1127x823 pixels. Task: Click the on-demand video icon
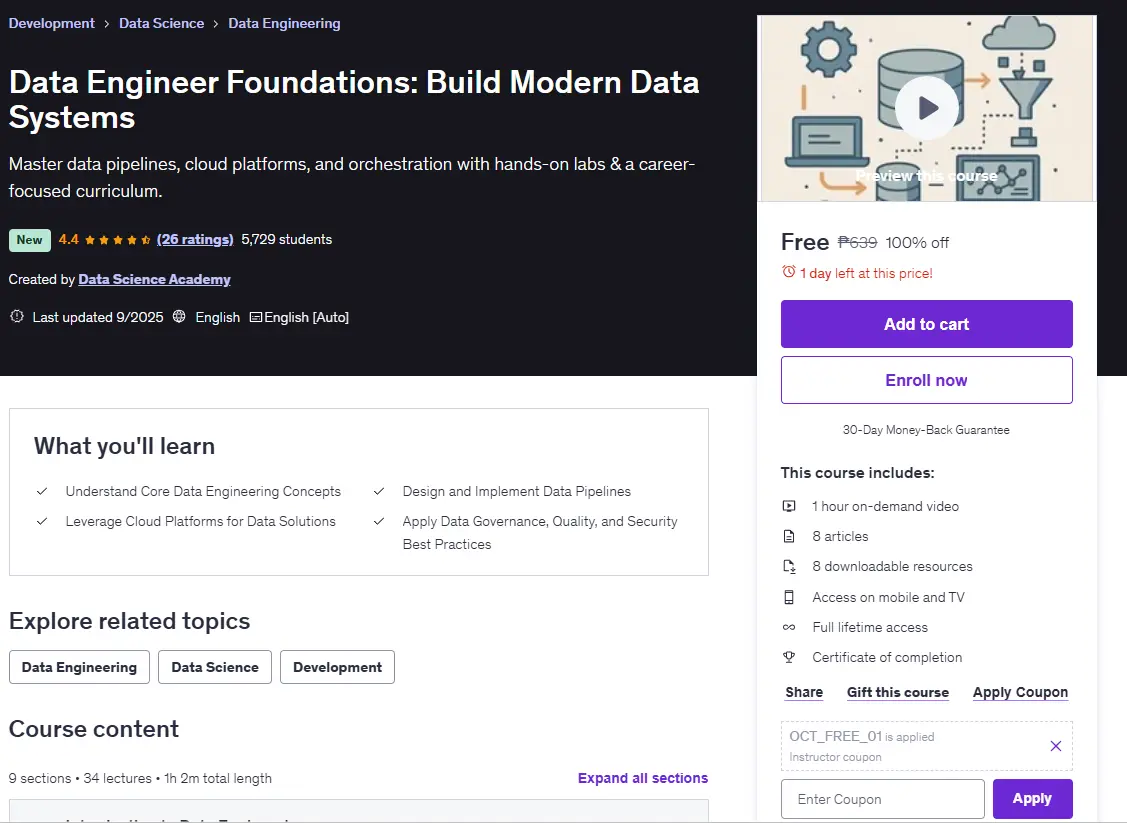click(788, 506)
